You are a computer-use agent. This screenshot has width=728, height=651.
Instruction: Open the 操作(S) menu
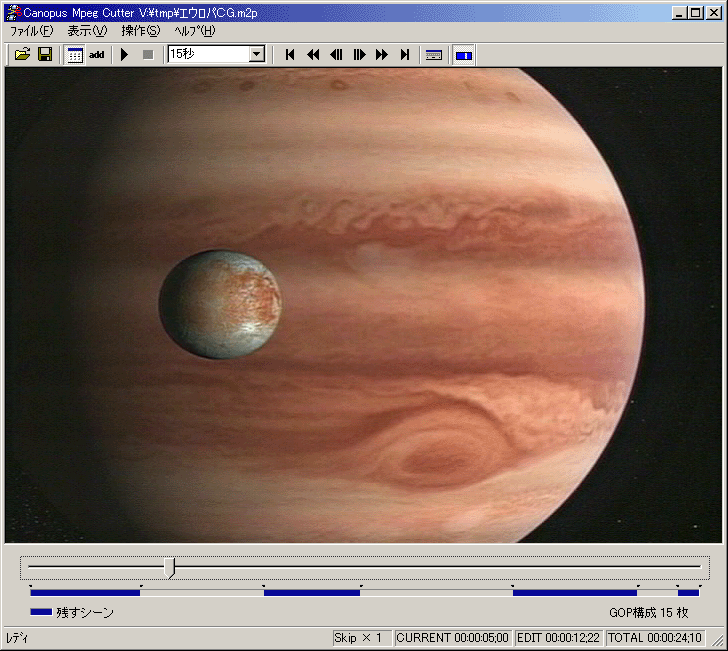coord(141,31)
